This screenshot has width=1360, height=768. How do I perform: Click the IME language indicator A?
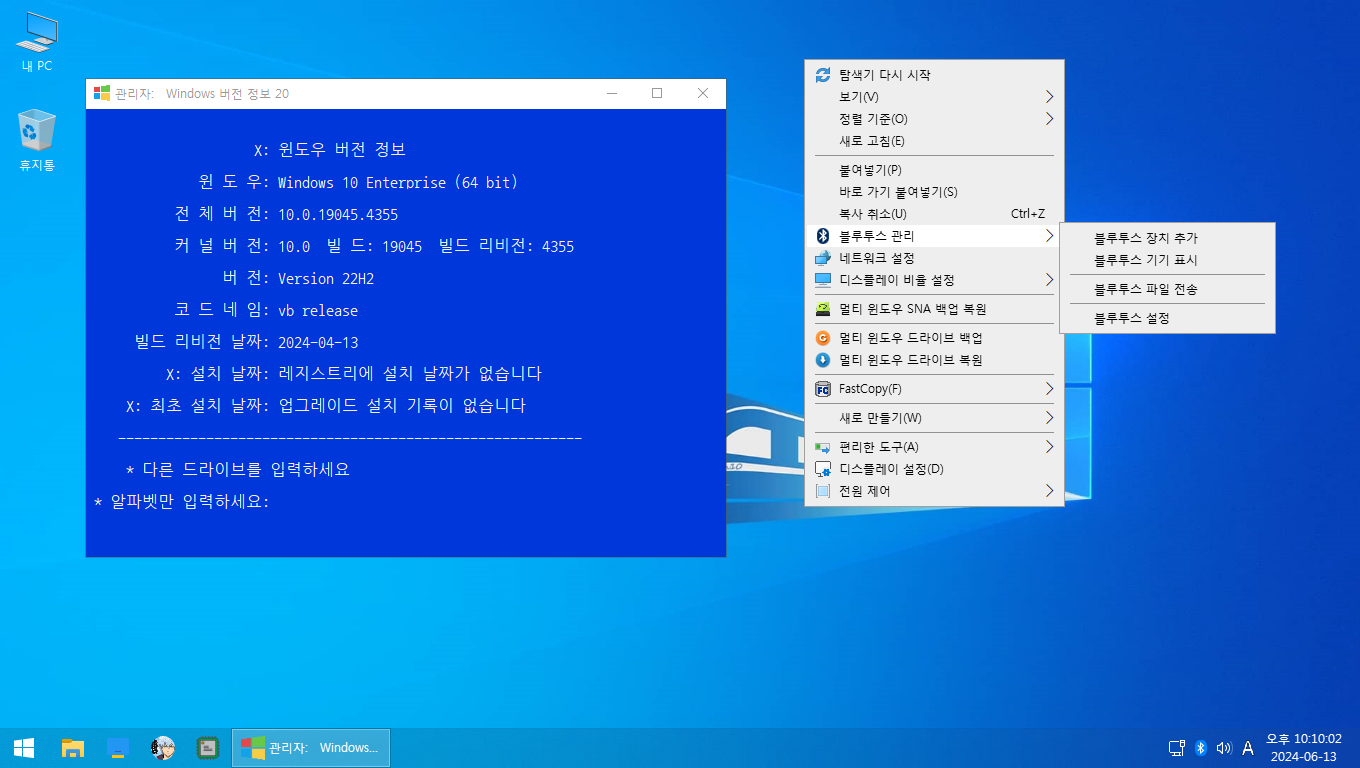click(x=1248, y=748)
